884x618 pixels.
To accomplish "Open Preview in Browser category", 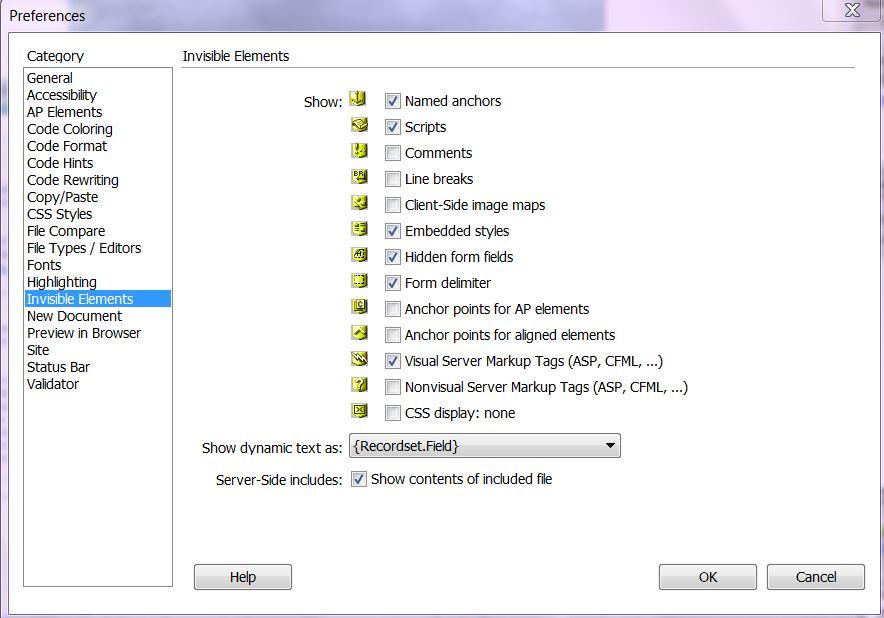I will tap(98, 333).
